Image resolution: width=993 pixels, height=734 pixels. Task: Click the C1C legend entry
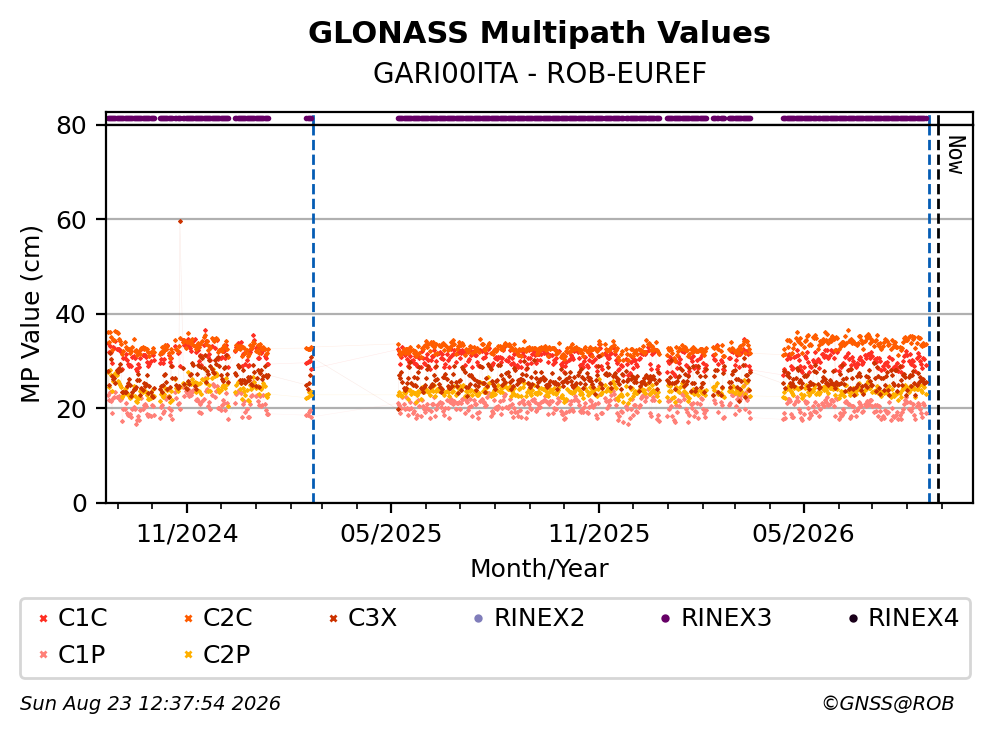tap(73, 617)
